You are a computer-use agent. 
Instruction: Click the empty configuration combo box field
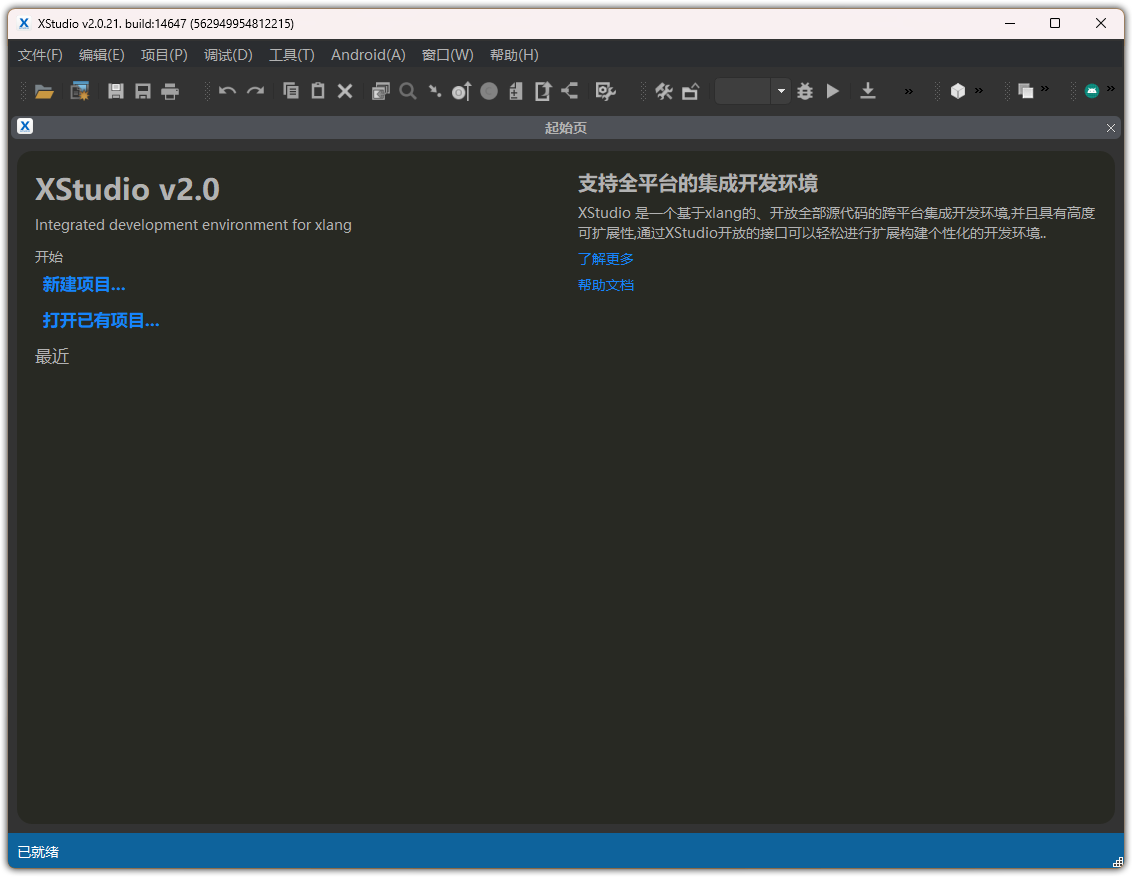pyautogui.click(x=742, y=91)
